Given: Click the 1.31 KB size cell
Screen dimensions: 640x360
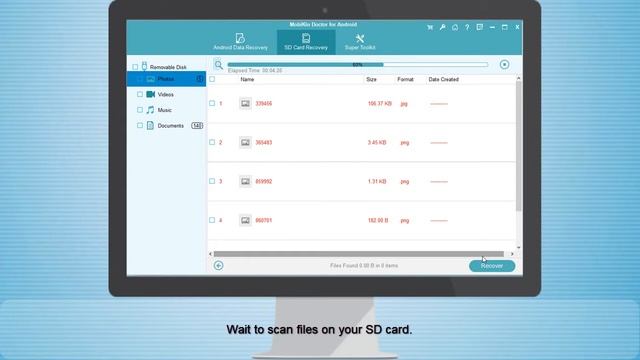Looking at the screenshot, I should tap(377, 181).
